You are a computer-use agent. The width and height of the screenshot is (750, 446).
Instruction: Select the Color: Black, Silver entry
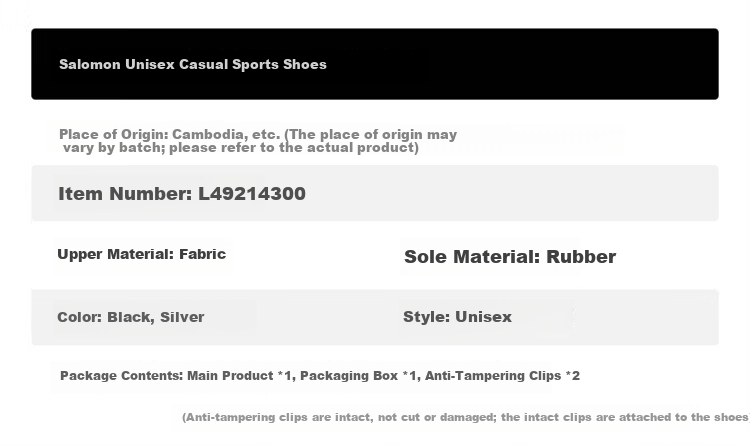pyautogui.click(x=131, y=317)
